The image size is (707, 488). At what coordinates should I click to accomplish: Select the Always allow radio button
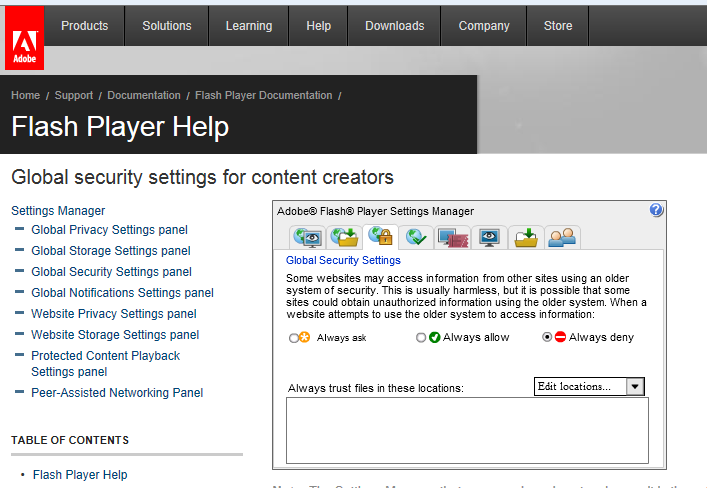421,338
